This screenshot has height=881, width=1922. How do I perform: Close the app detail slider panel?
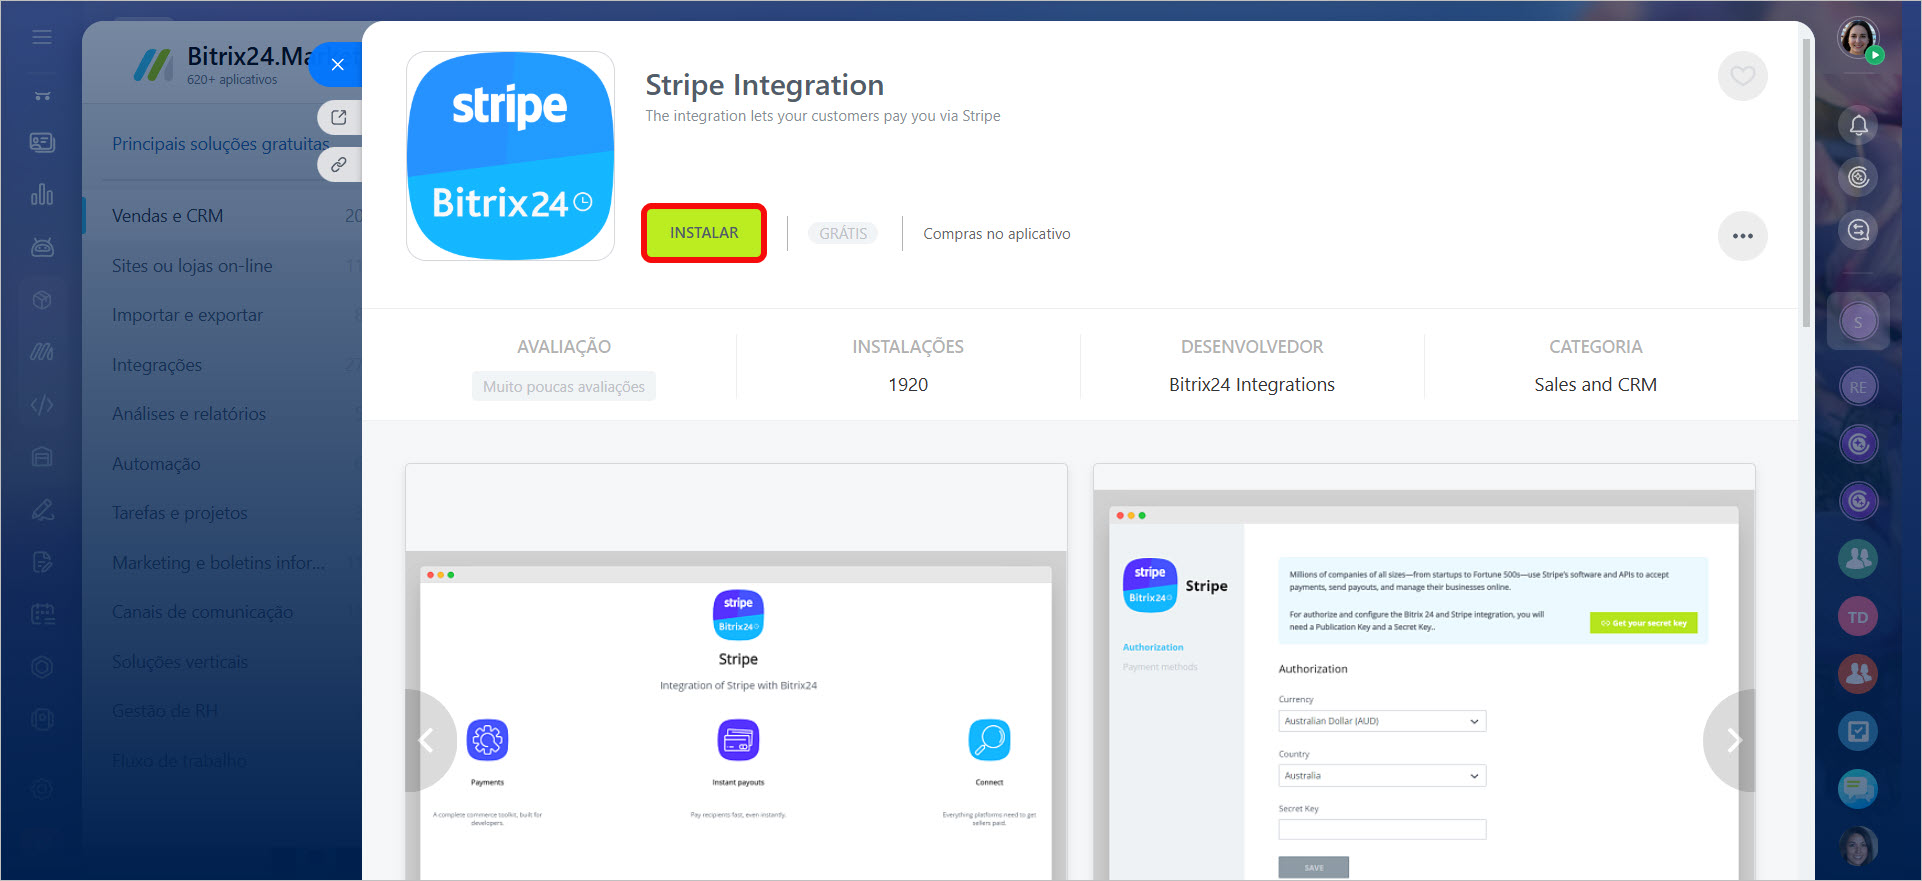(x=337, y=65)
